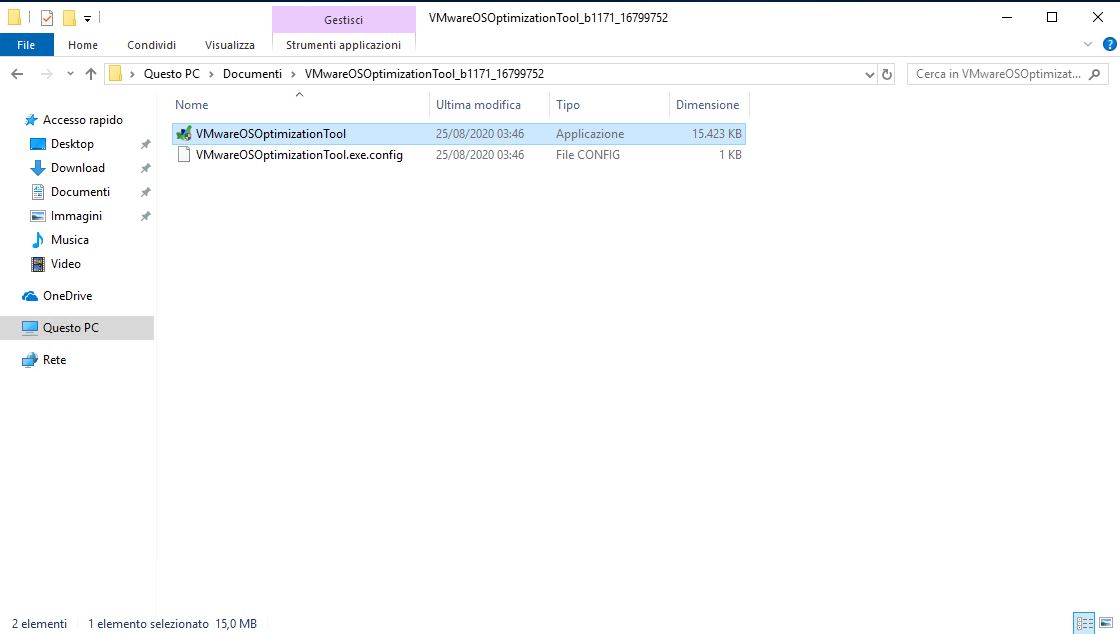The width and height of the screenshot is (1120, 634).
Task: Sort by Ultima modifica column header
Action: (489, 104)
